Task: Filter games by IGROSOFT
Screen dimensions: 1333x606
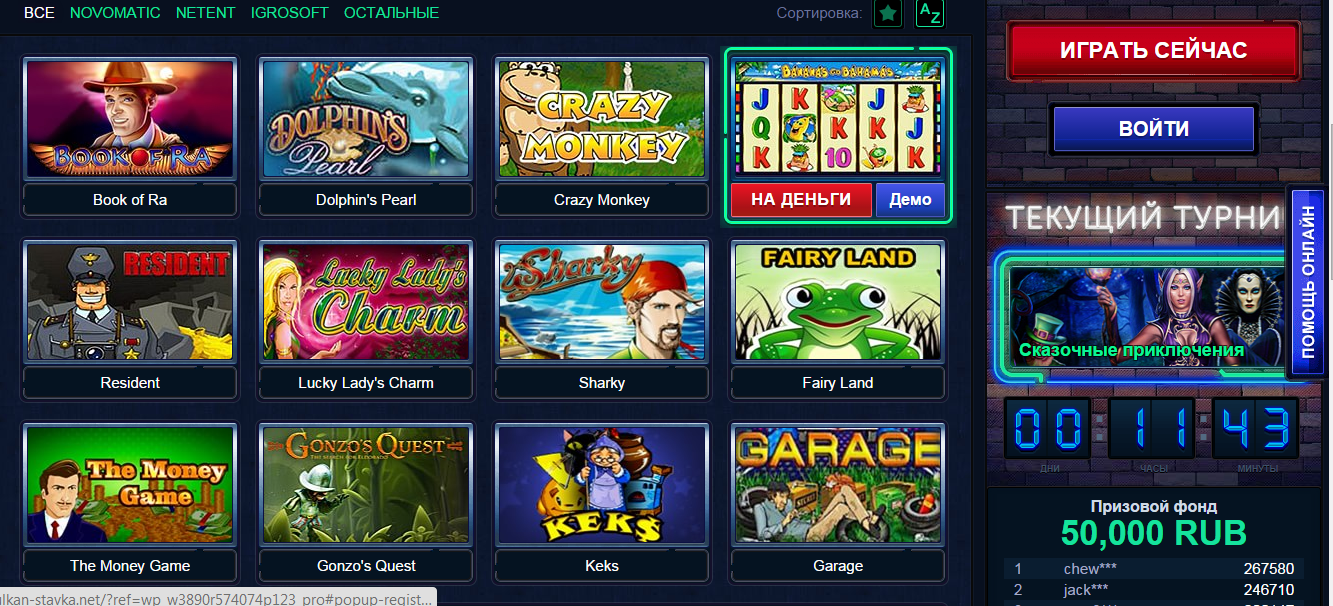Action: [x=290, y=13]
